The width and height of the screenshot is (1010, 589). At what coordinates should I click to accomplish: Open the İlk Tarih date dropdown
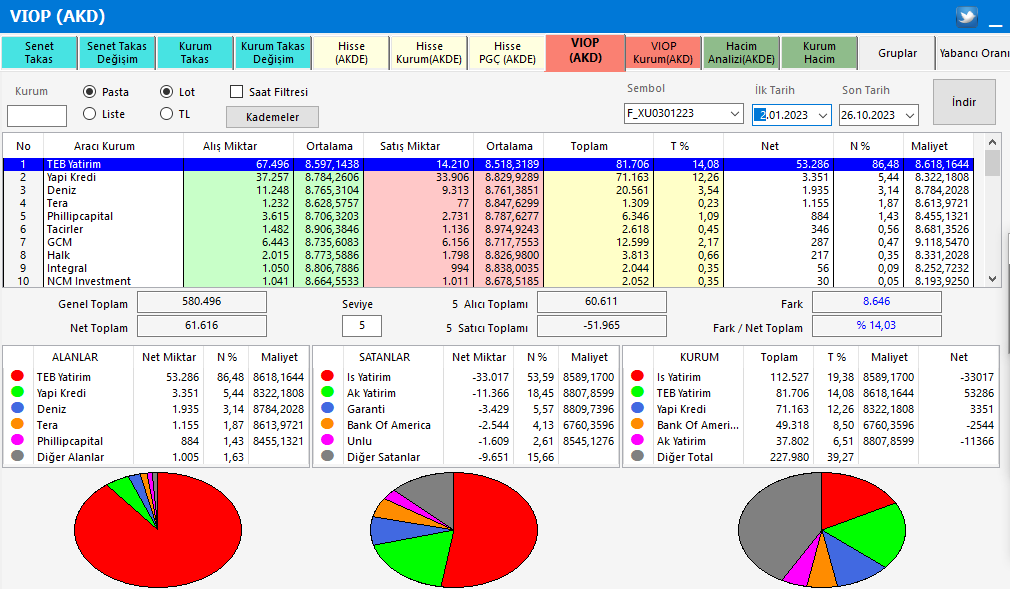tap(823, 115)
